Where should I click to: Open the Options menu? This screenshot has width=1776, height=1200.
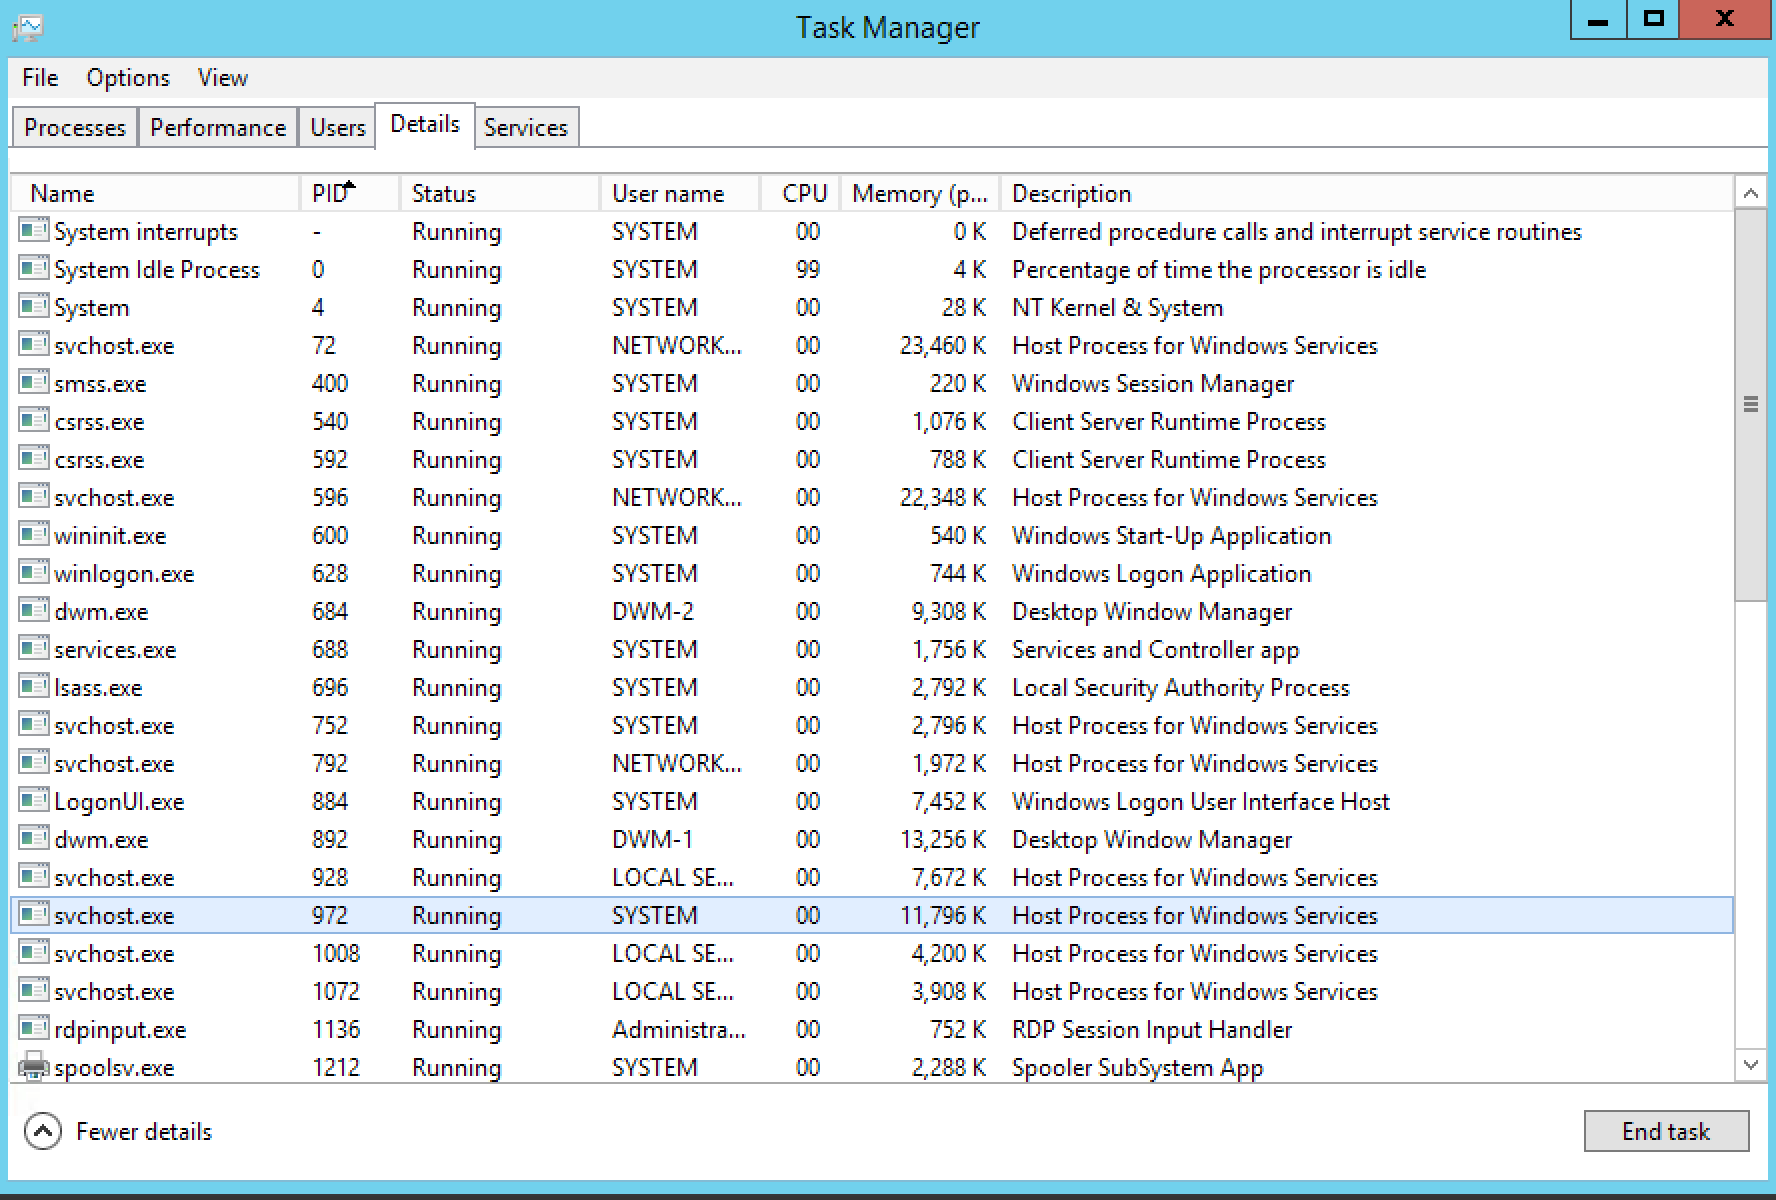pos(127,78)
